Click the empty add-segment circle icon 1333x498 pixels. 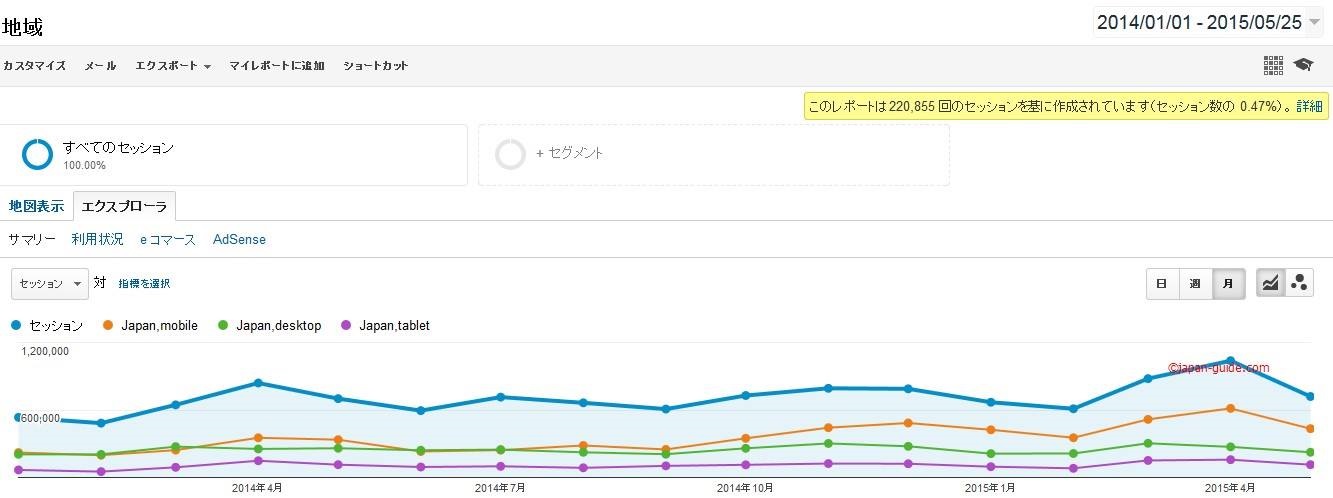pos(511,154)
